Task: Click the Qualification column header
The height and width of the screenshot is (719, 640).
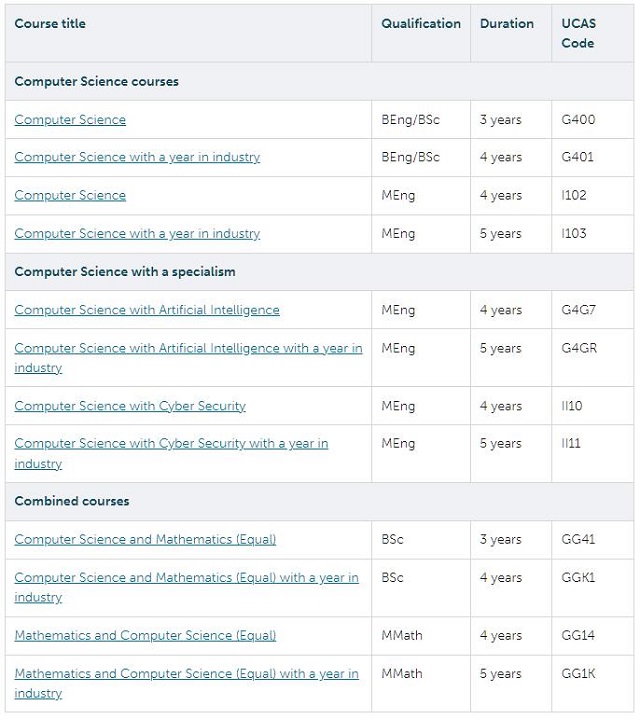Action: coord(421,24)
